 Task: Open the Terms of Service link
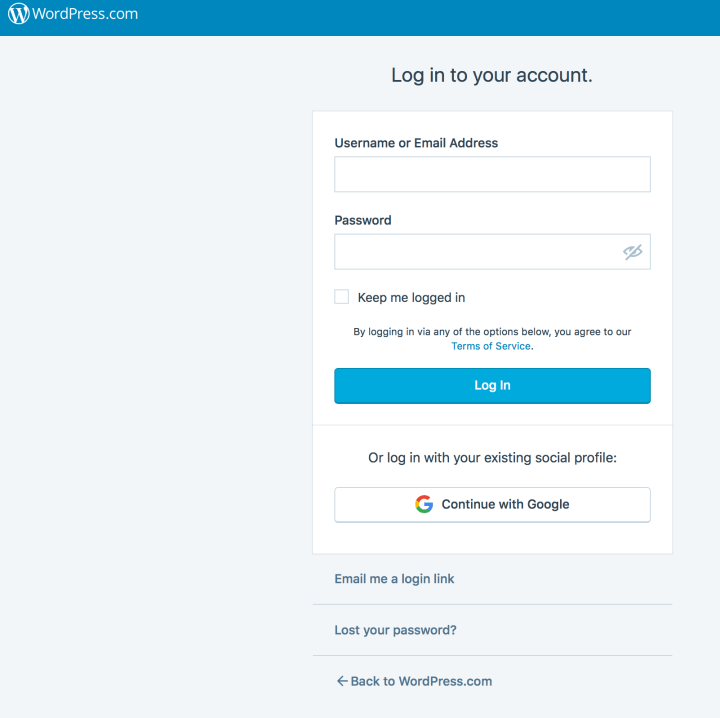(x=491, y=346)
